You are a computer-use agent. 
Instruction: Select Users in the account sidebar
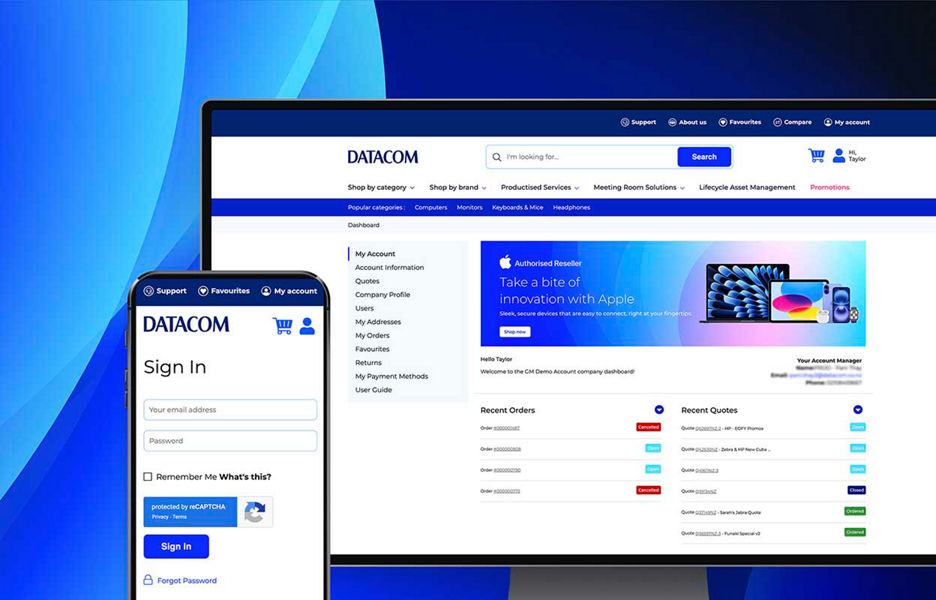[x=364, y=309]
